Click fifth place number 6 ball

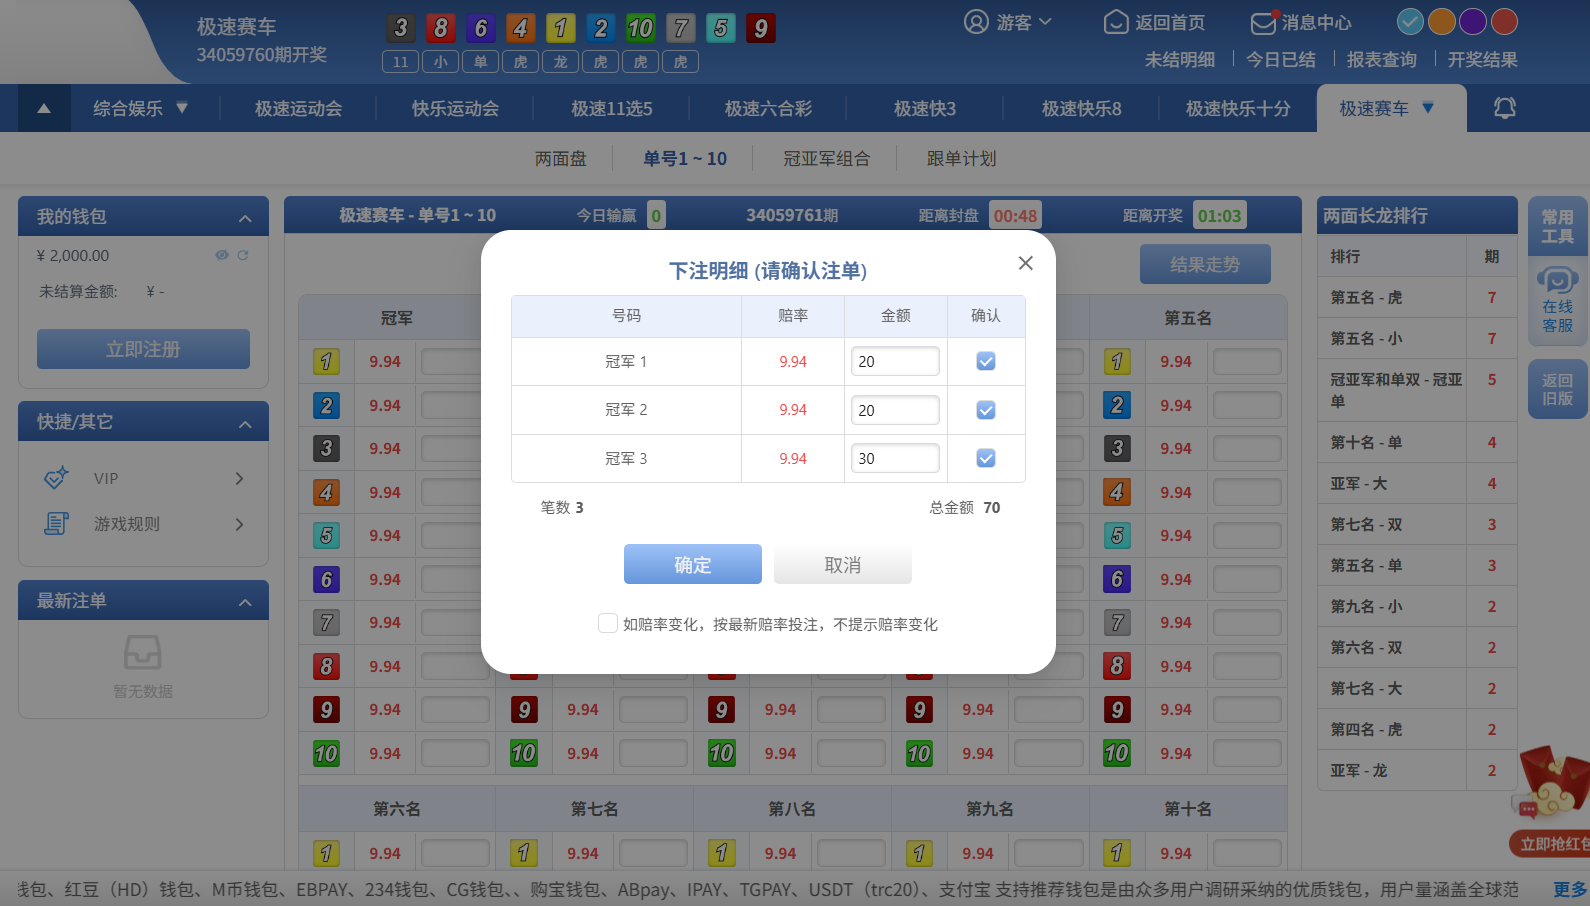coord(1117,579)
